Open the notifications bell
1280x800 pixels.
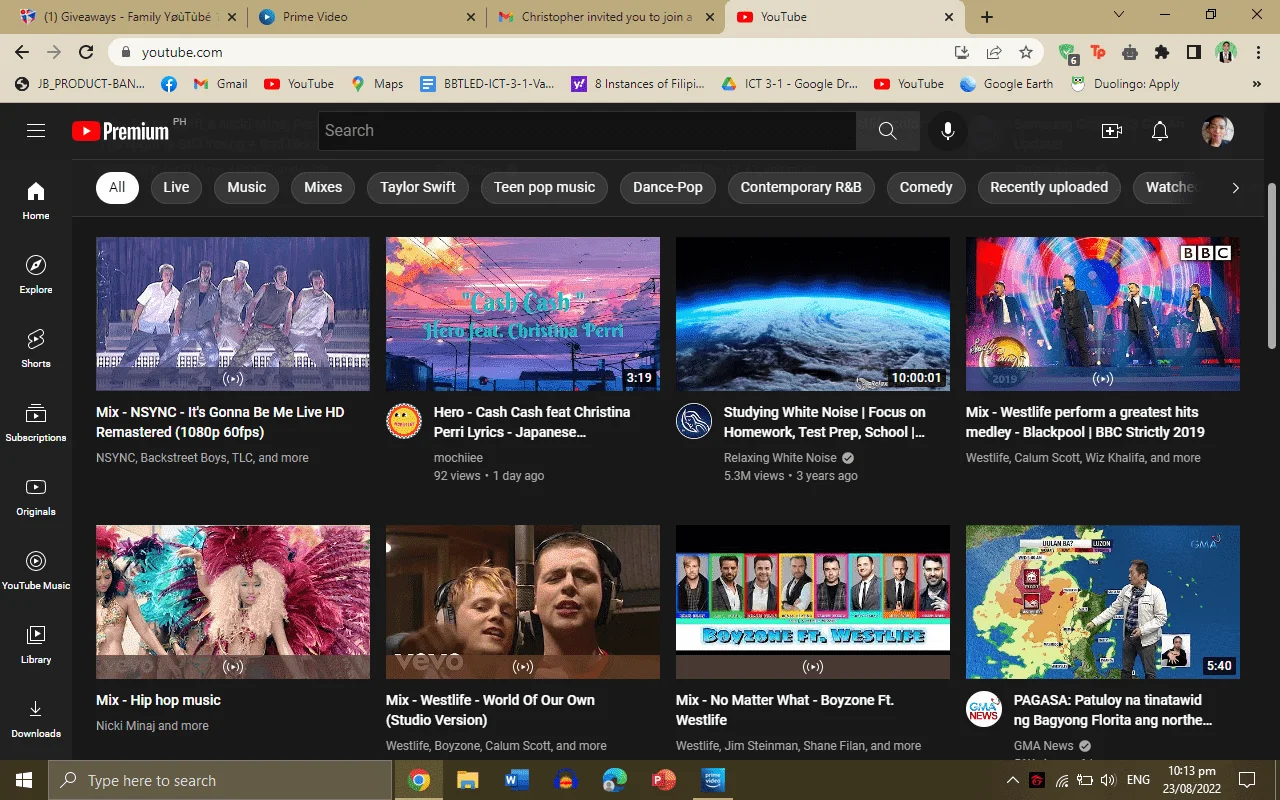click(x=1160, y=131)
